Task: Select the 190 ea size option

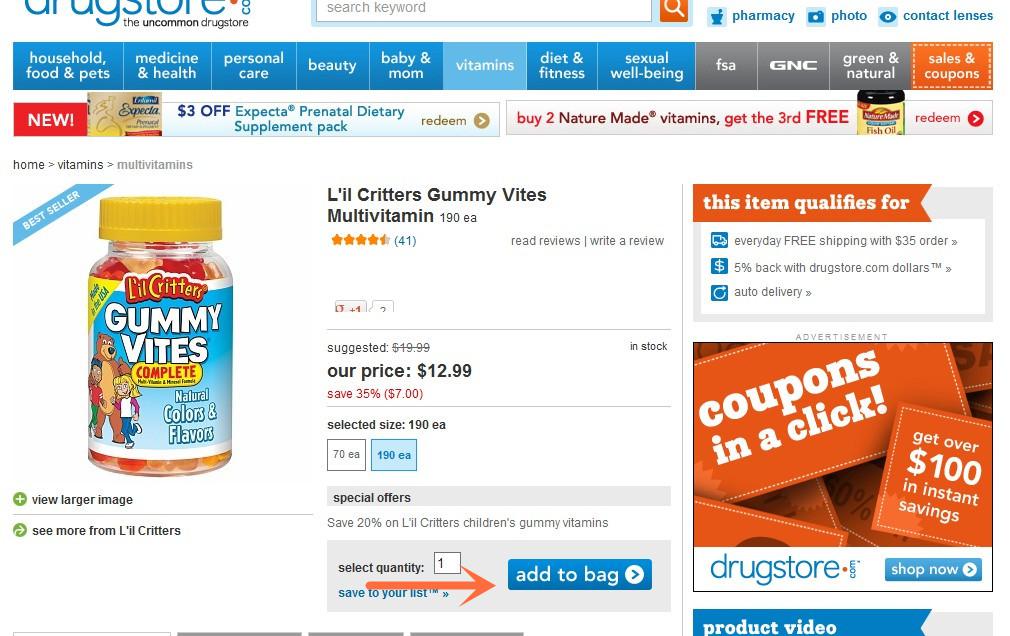Action: (394, 455)
